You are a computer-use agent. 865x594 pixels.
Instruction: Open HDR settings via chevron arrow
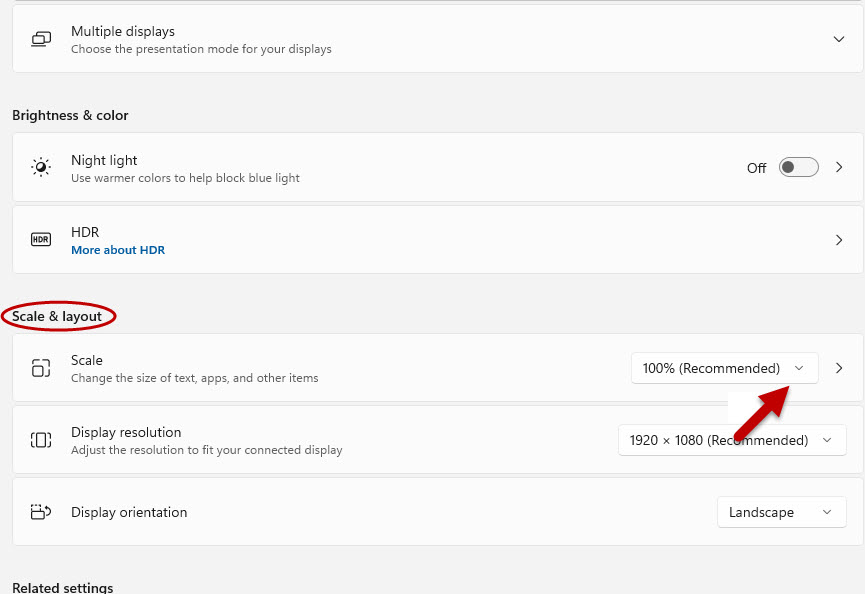click(x=839, y=240)
